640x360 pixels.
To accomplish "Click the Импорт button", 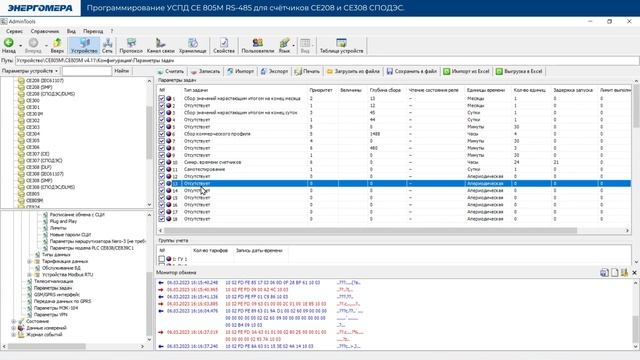I will pos(241,71).
